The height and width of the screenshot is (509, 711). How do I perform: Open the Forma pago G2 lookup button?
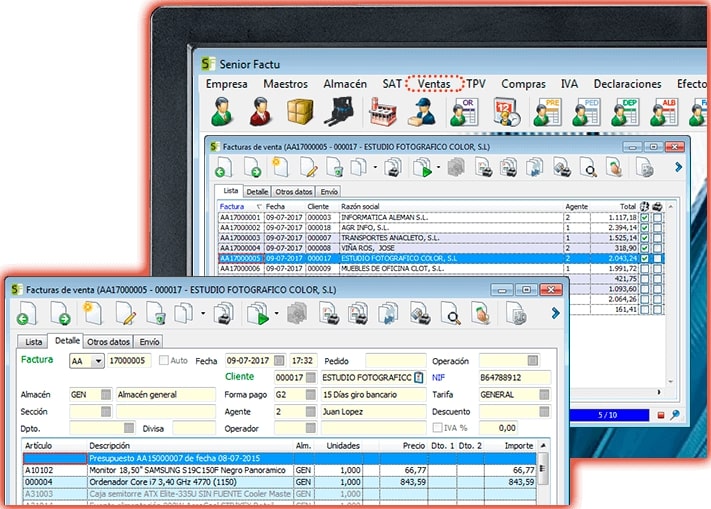(311, 394)
